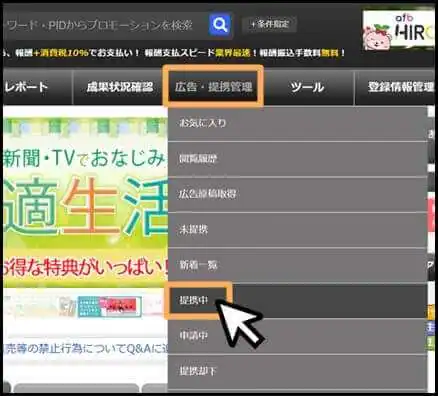Open the ツール navigation tab
Screen dimensions: 438x396
307,88
